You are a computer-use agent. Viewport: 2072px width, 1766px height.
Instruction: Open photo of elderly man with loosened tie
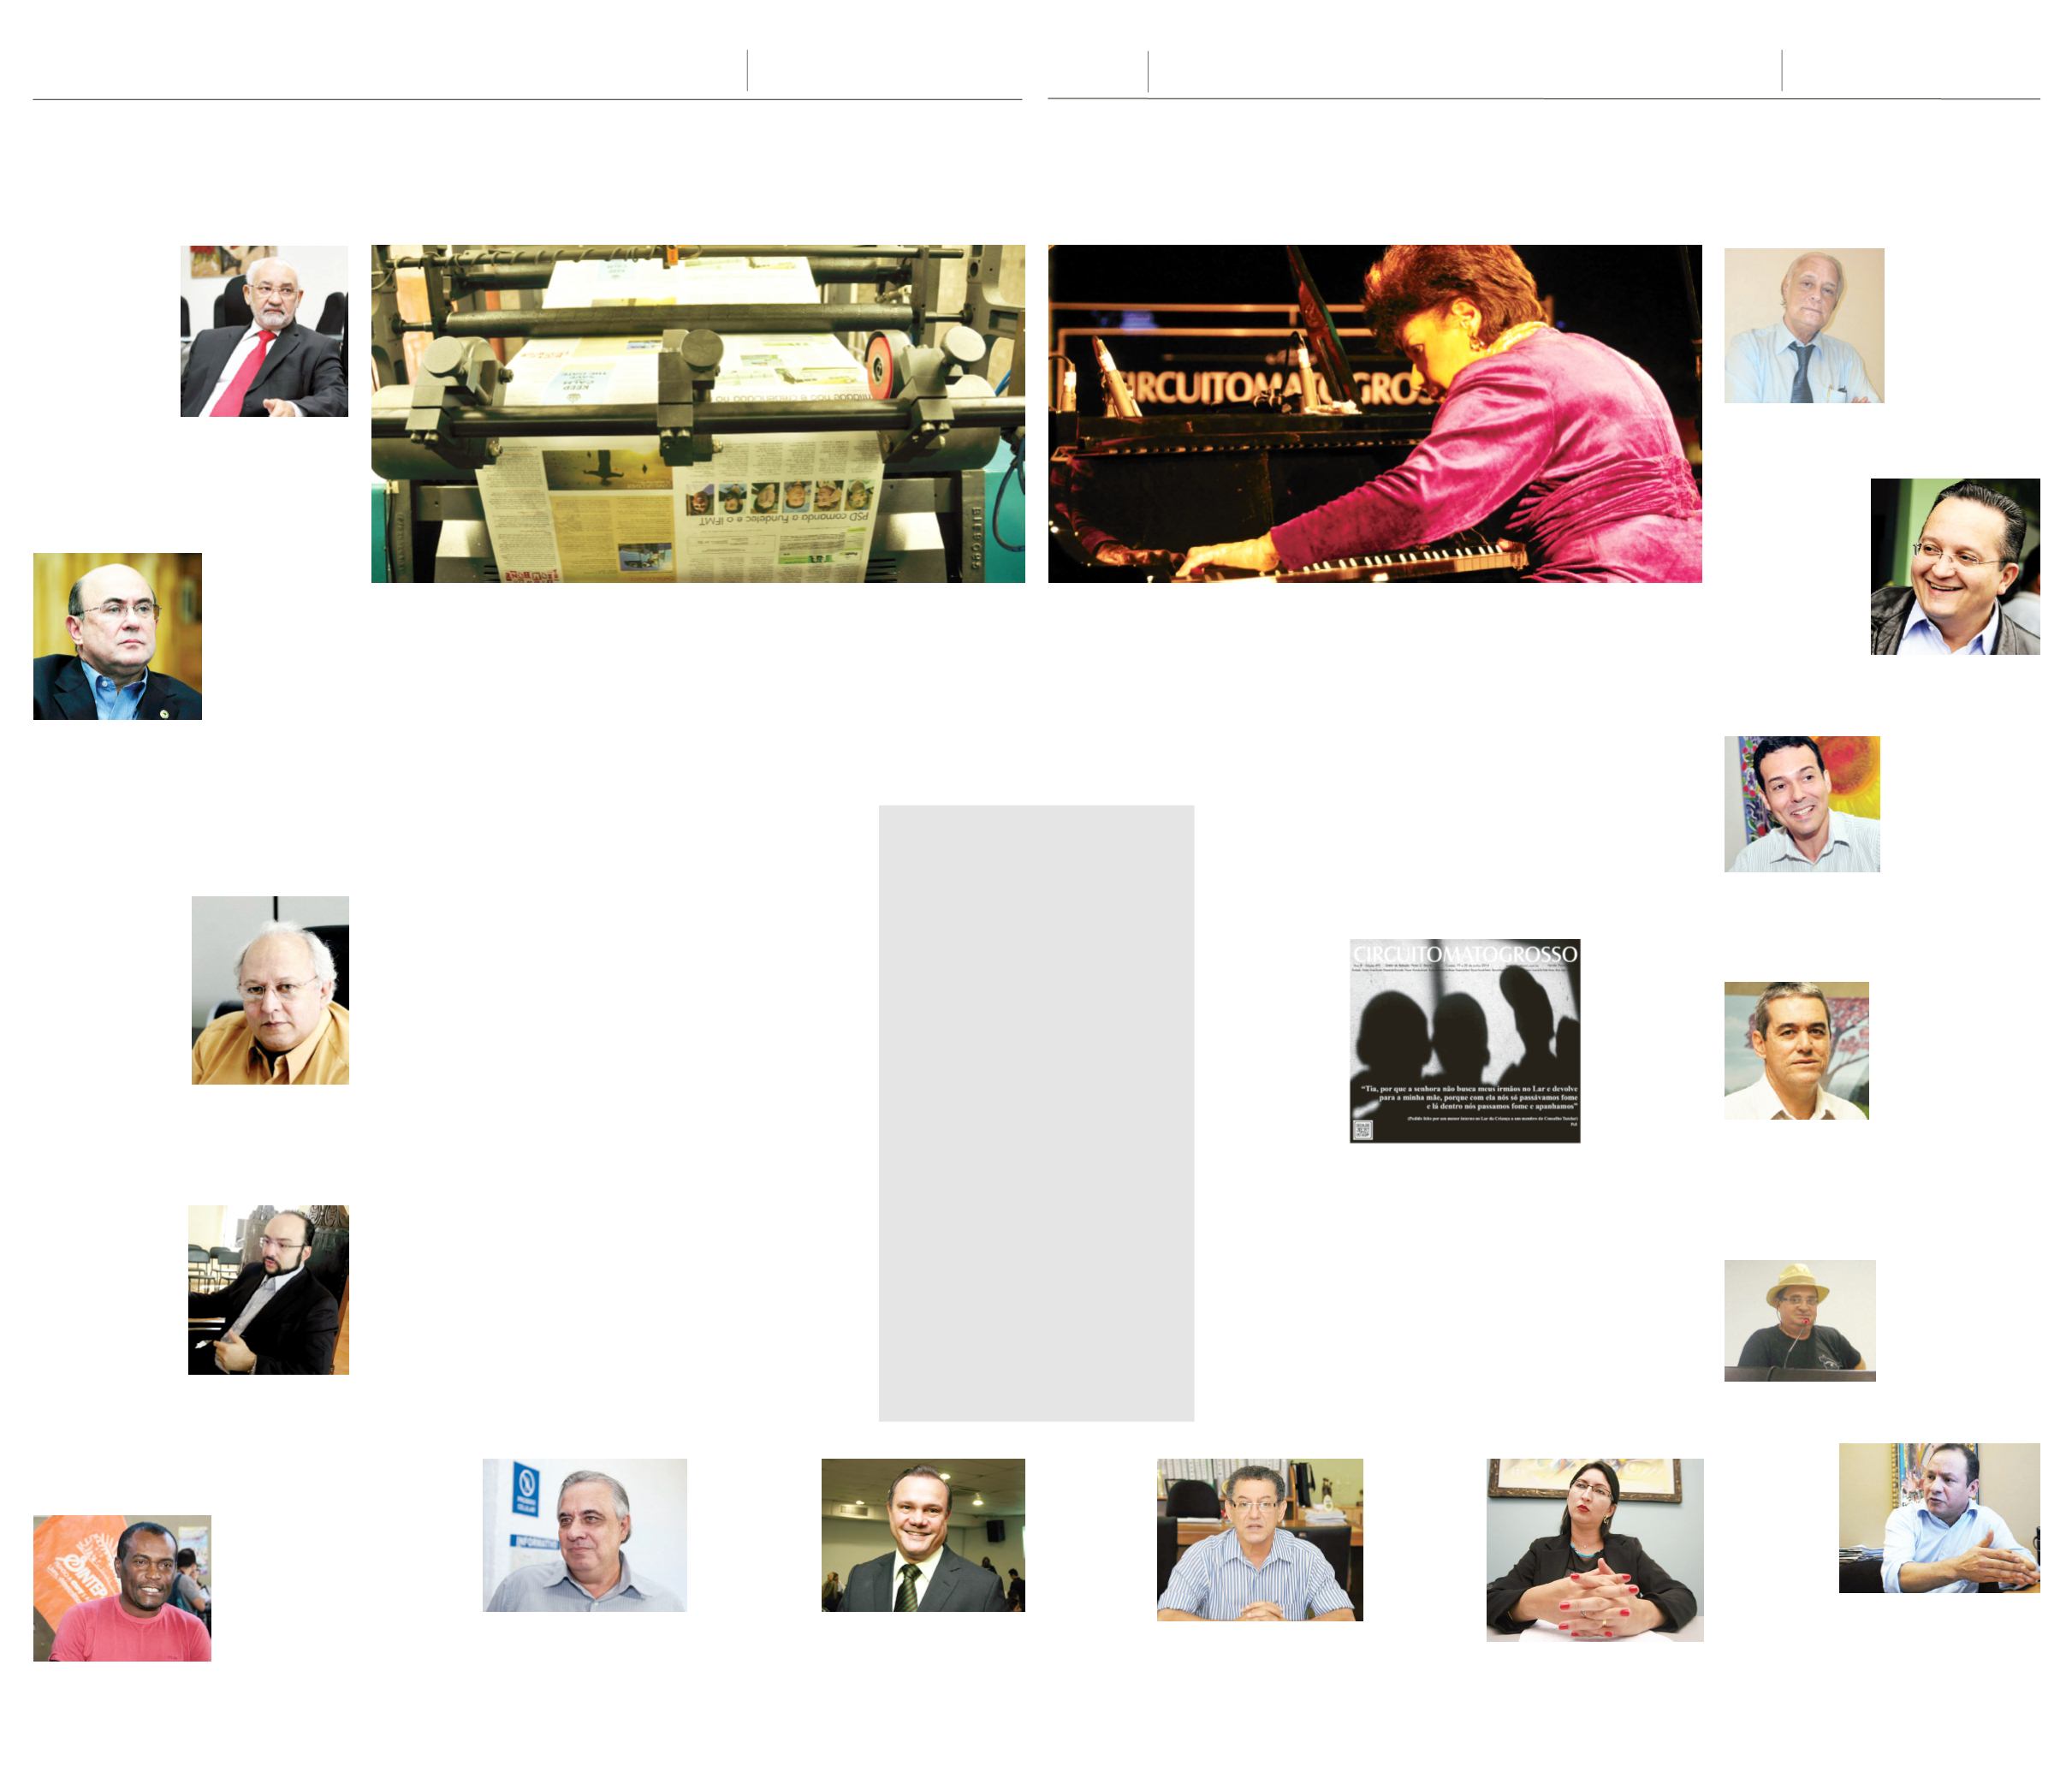point(1804,326)
